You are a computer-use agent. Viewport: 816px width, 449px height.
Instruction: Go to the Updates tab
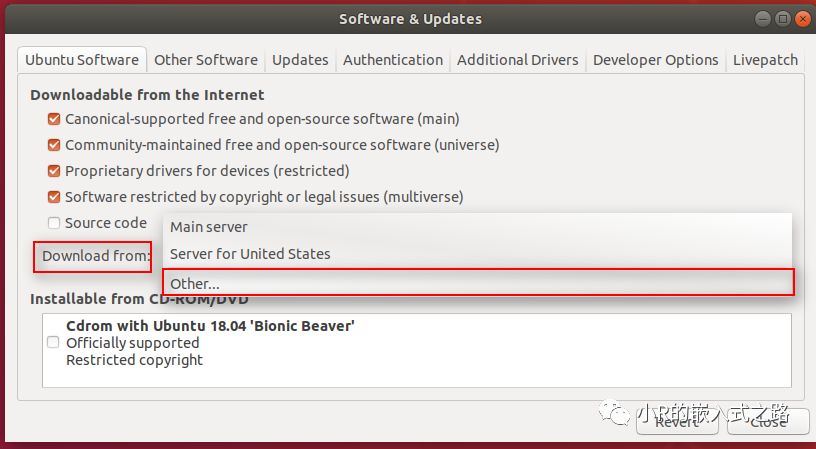pyautogui.click(x=300, y=60)
